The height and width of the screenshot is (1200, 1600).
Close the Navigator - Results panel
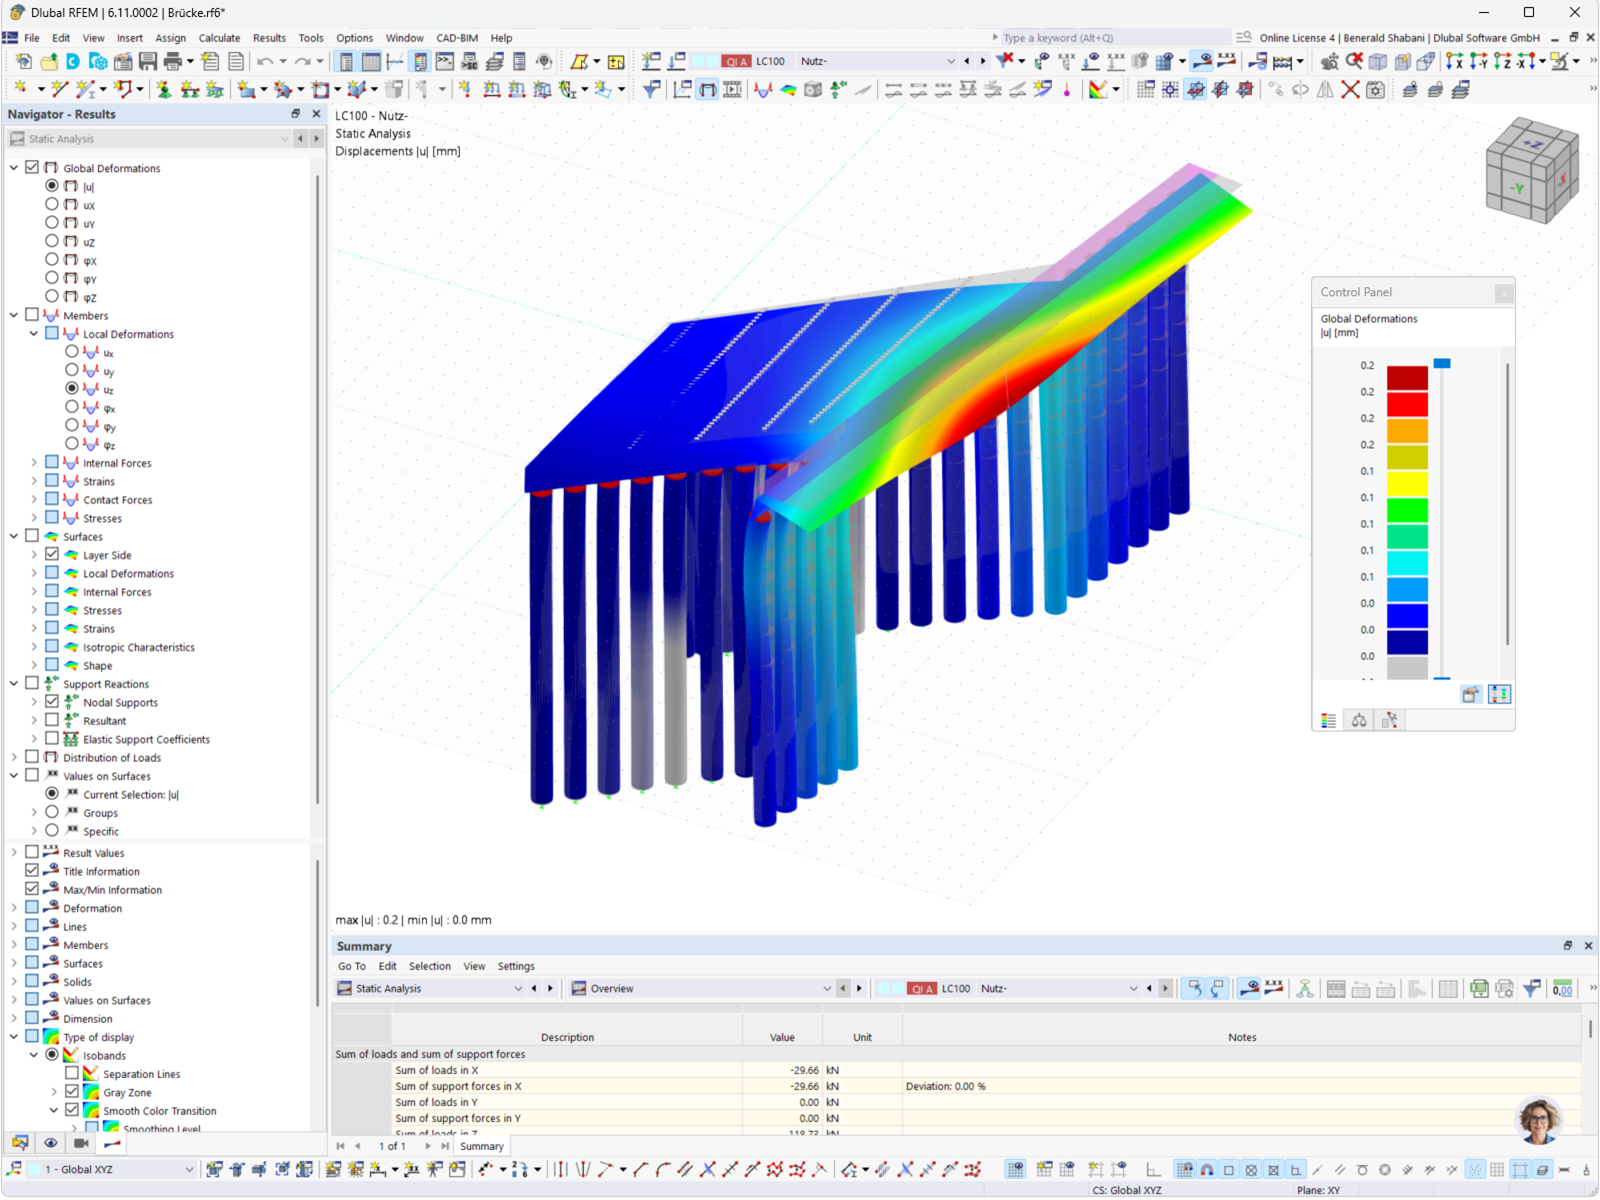click(x=316, y=114)
